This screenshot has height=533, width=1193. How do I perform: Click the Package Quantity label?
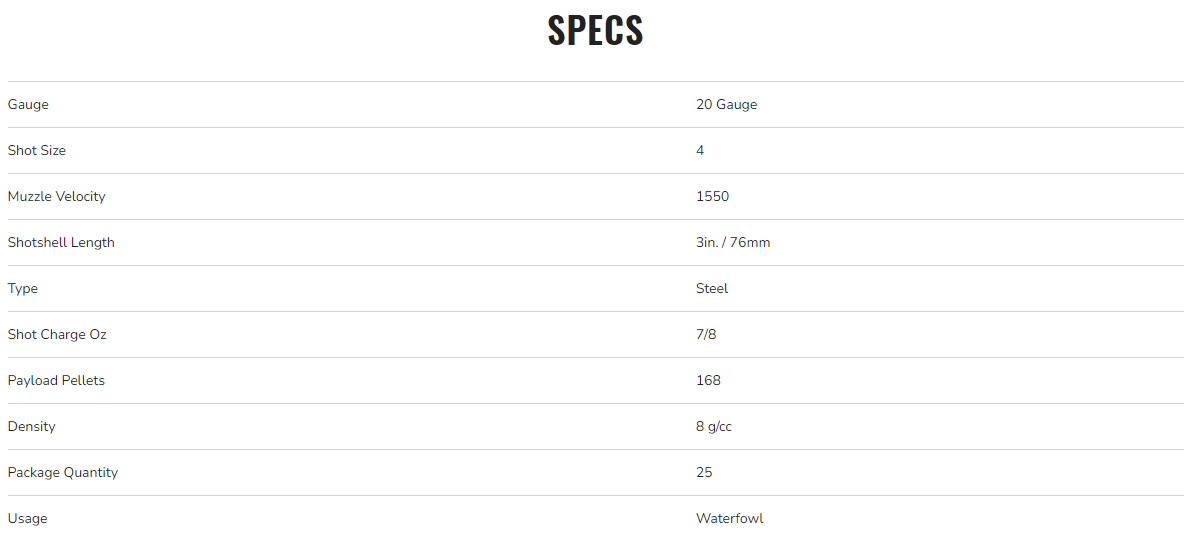point(63,473)
